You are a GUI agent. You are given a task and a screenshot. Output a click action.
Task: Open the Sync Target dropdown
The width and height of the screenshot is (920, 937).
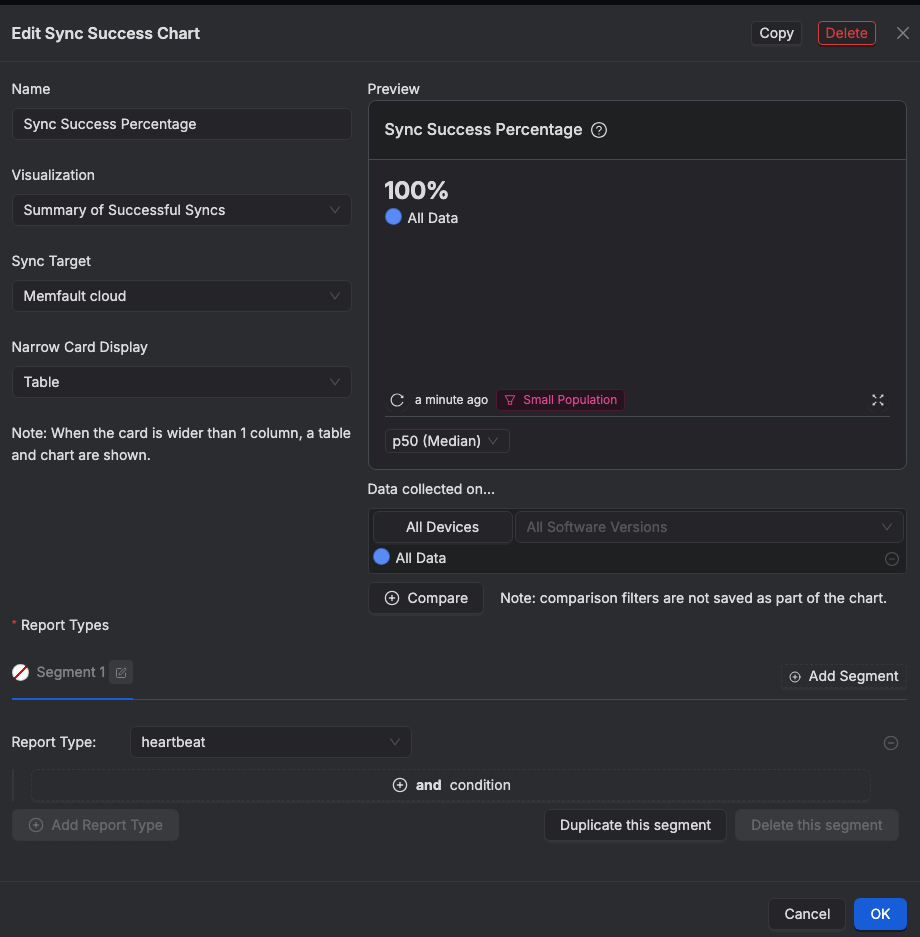point(181,296)
